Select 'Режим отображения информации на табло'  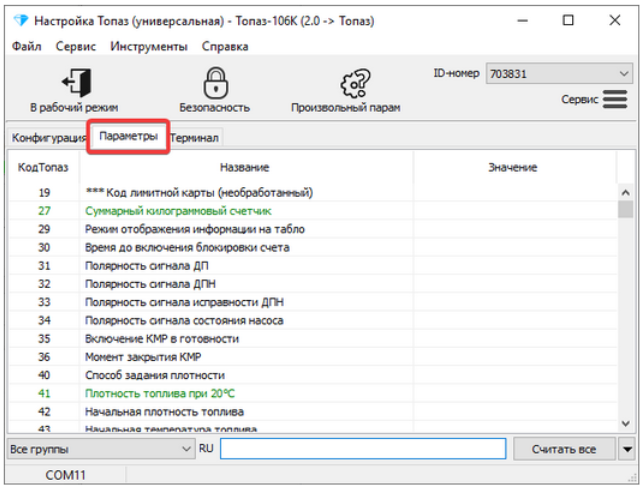313,229
